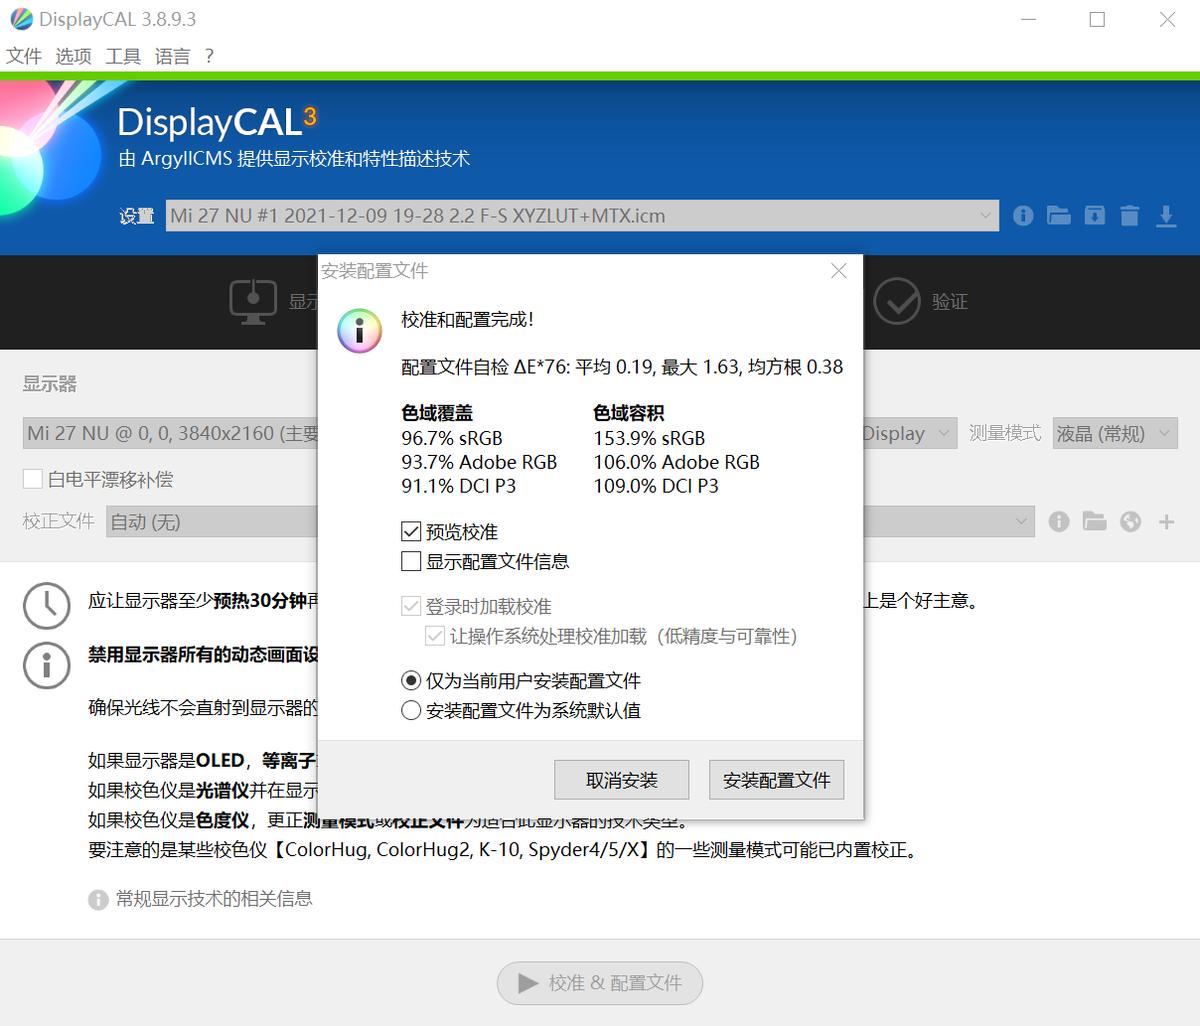1200x1026 pixels.
Task: Click the archive import icon next to settings
Action: pyautogui.click(x=1094, y=215)
